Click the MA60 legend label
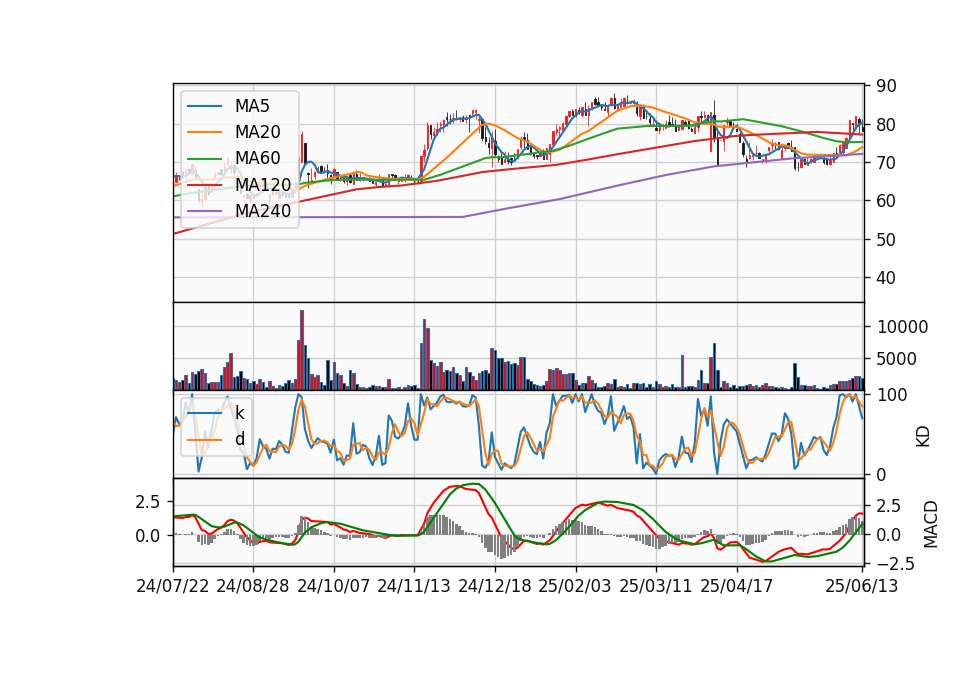960x690 pixels. click(x=257, y=158)
